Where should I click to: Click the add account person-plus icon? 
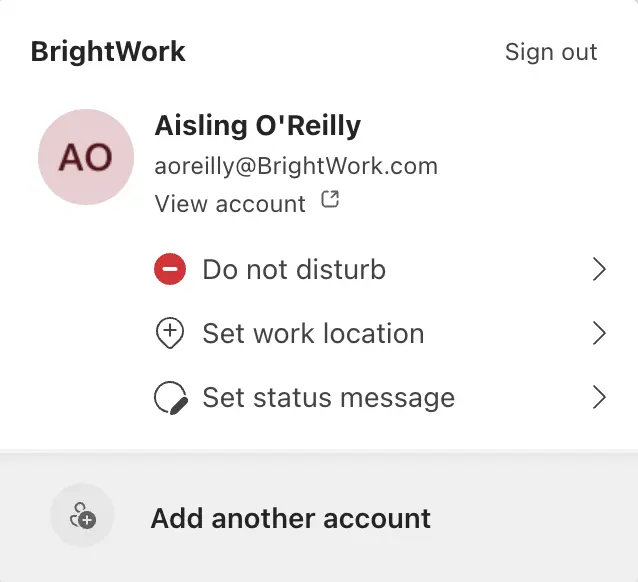coord(83,517)
